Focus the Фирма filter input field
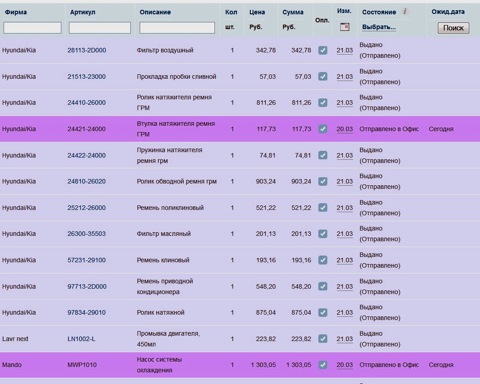This screenshot has width=480, height=384. tap(32, 28)
